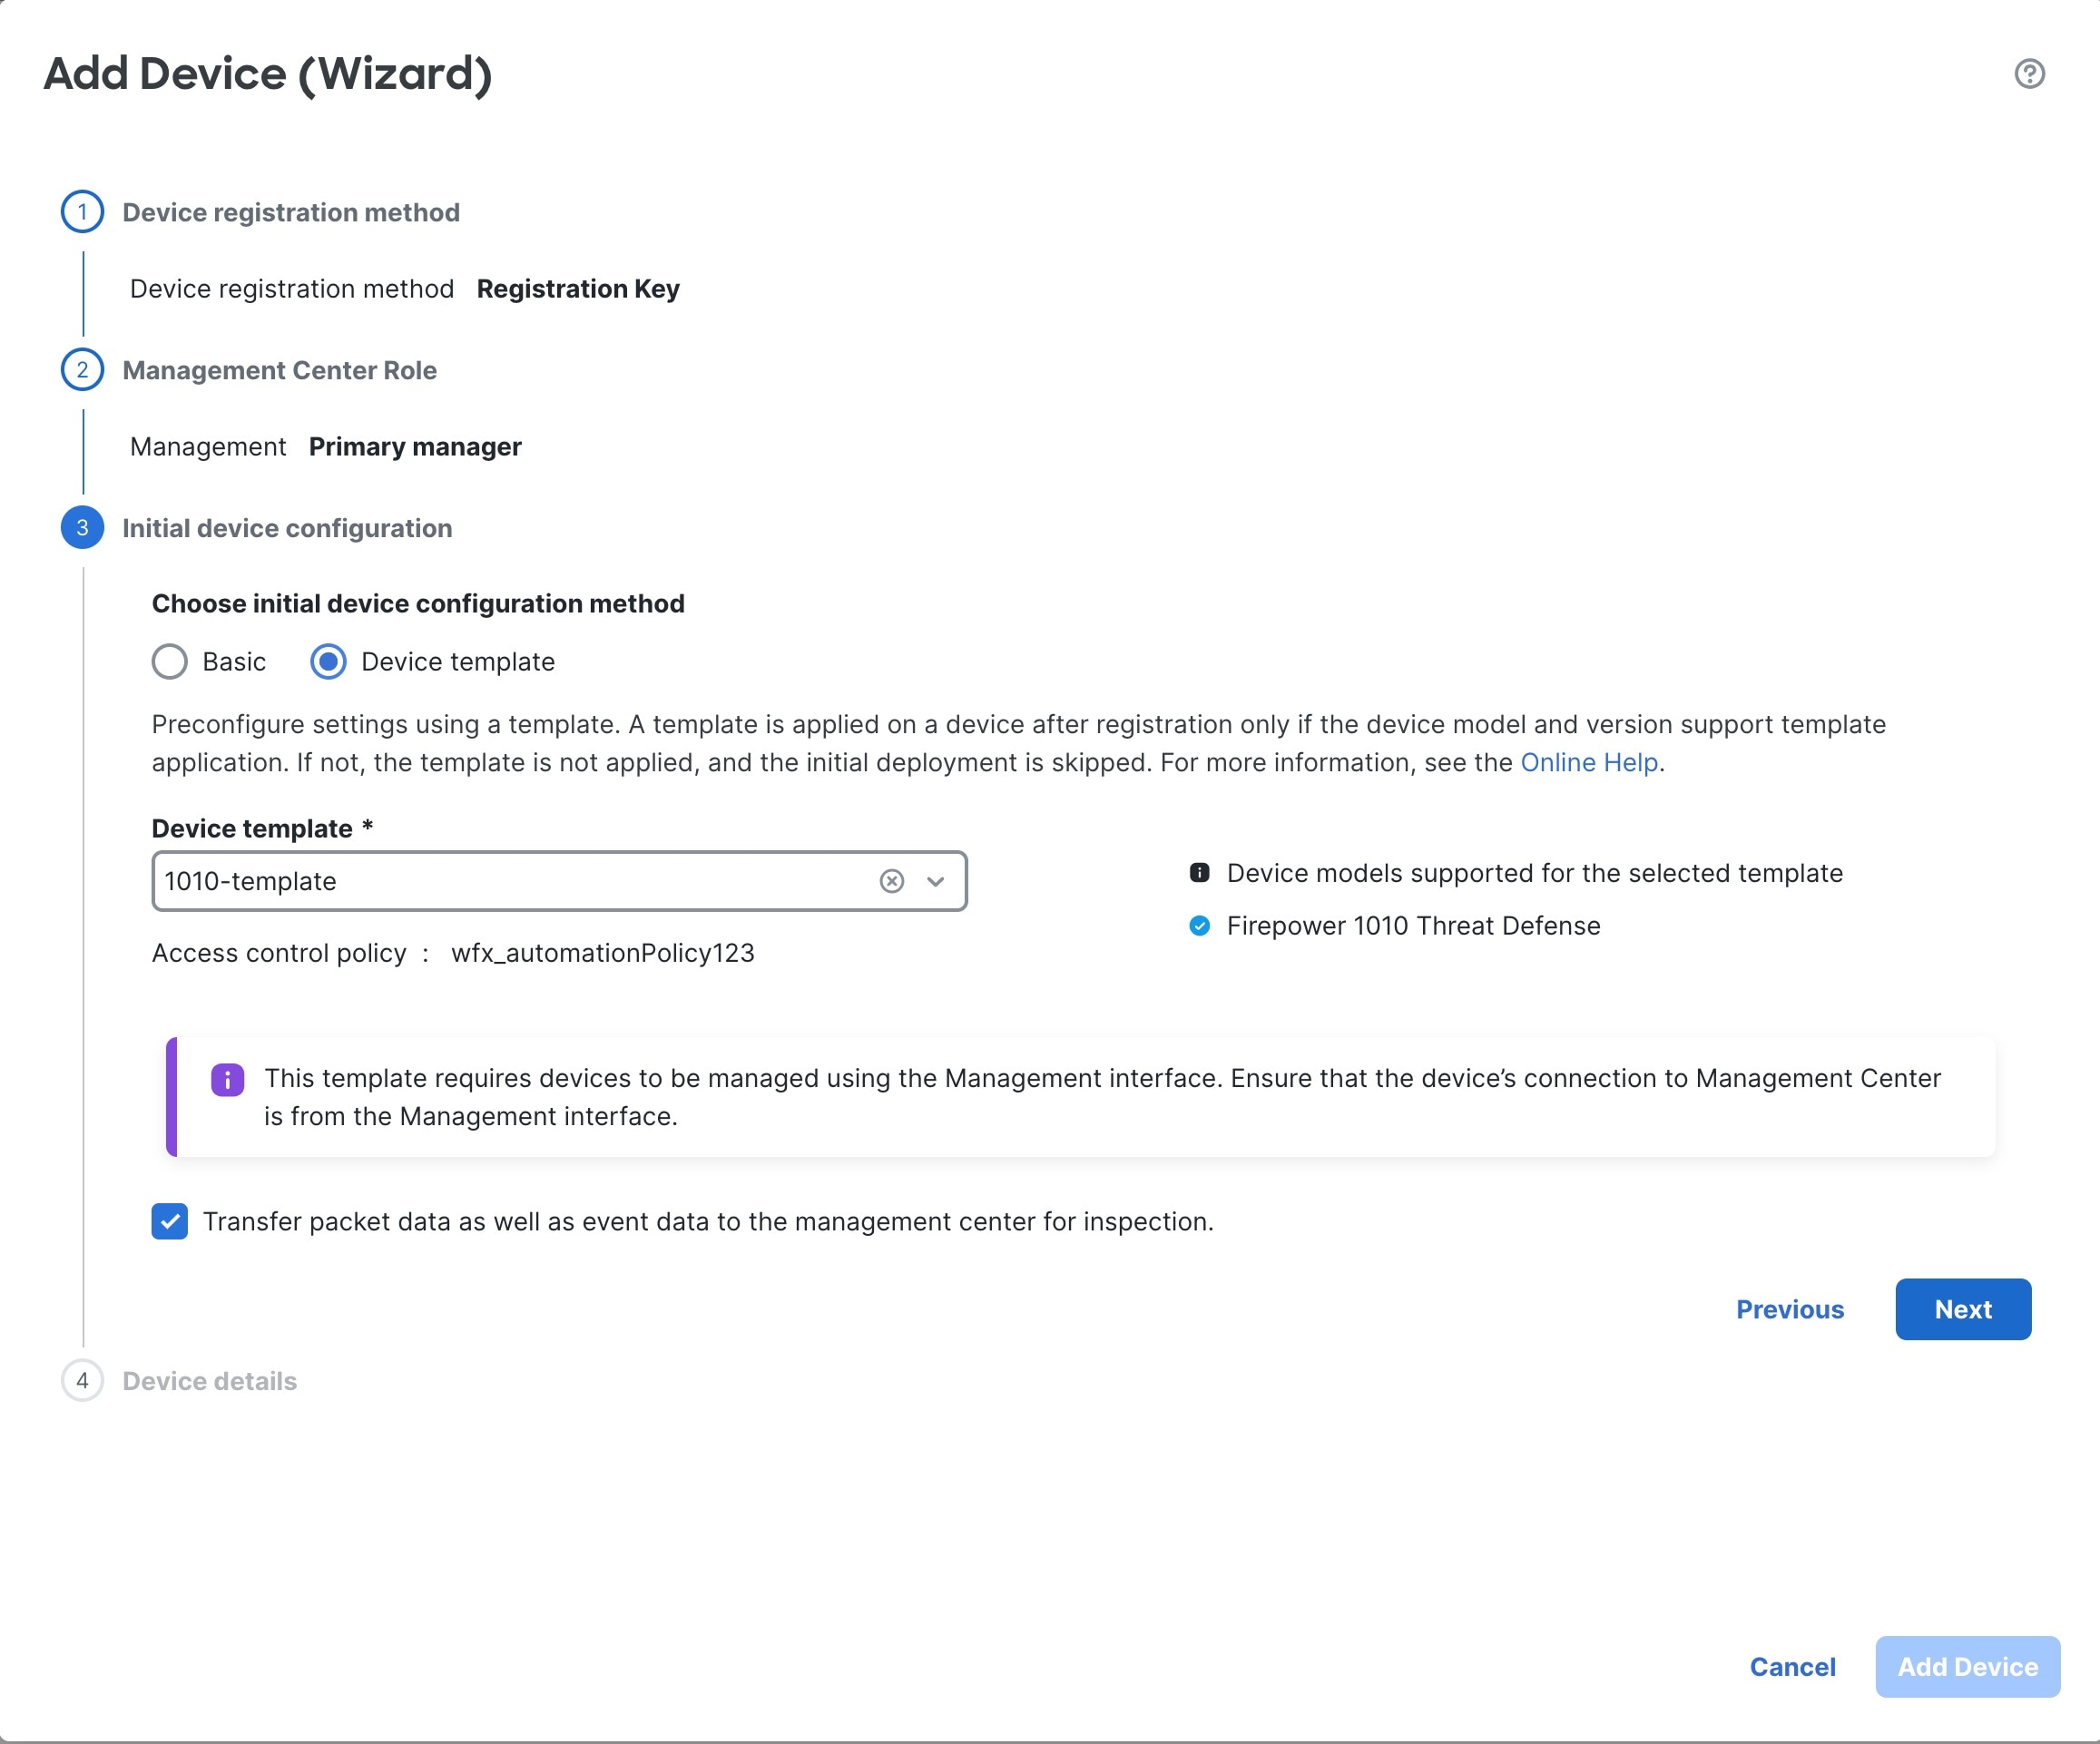The width and height of the screenshot is (2100, 1744).
Task: Expand the Device registration method step
Action: 291,213
